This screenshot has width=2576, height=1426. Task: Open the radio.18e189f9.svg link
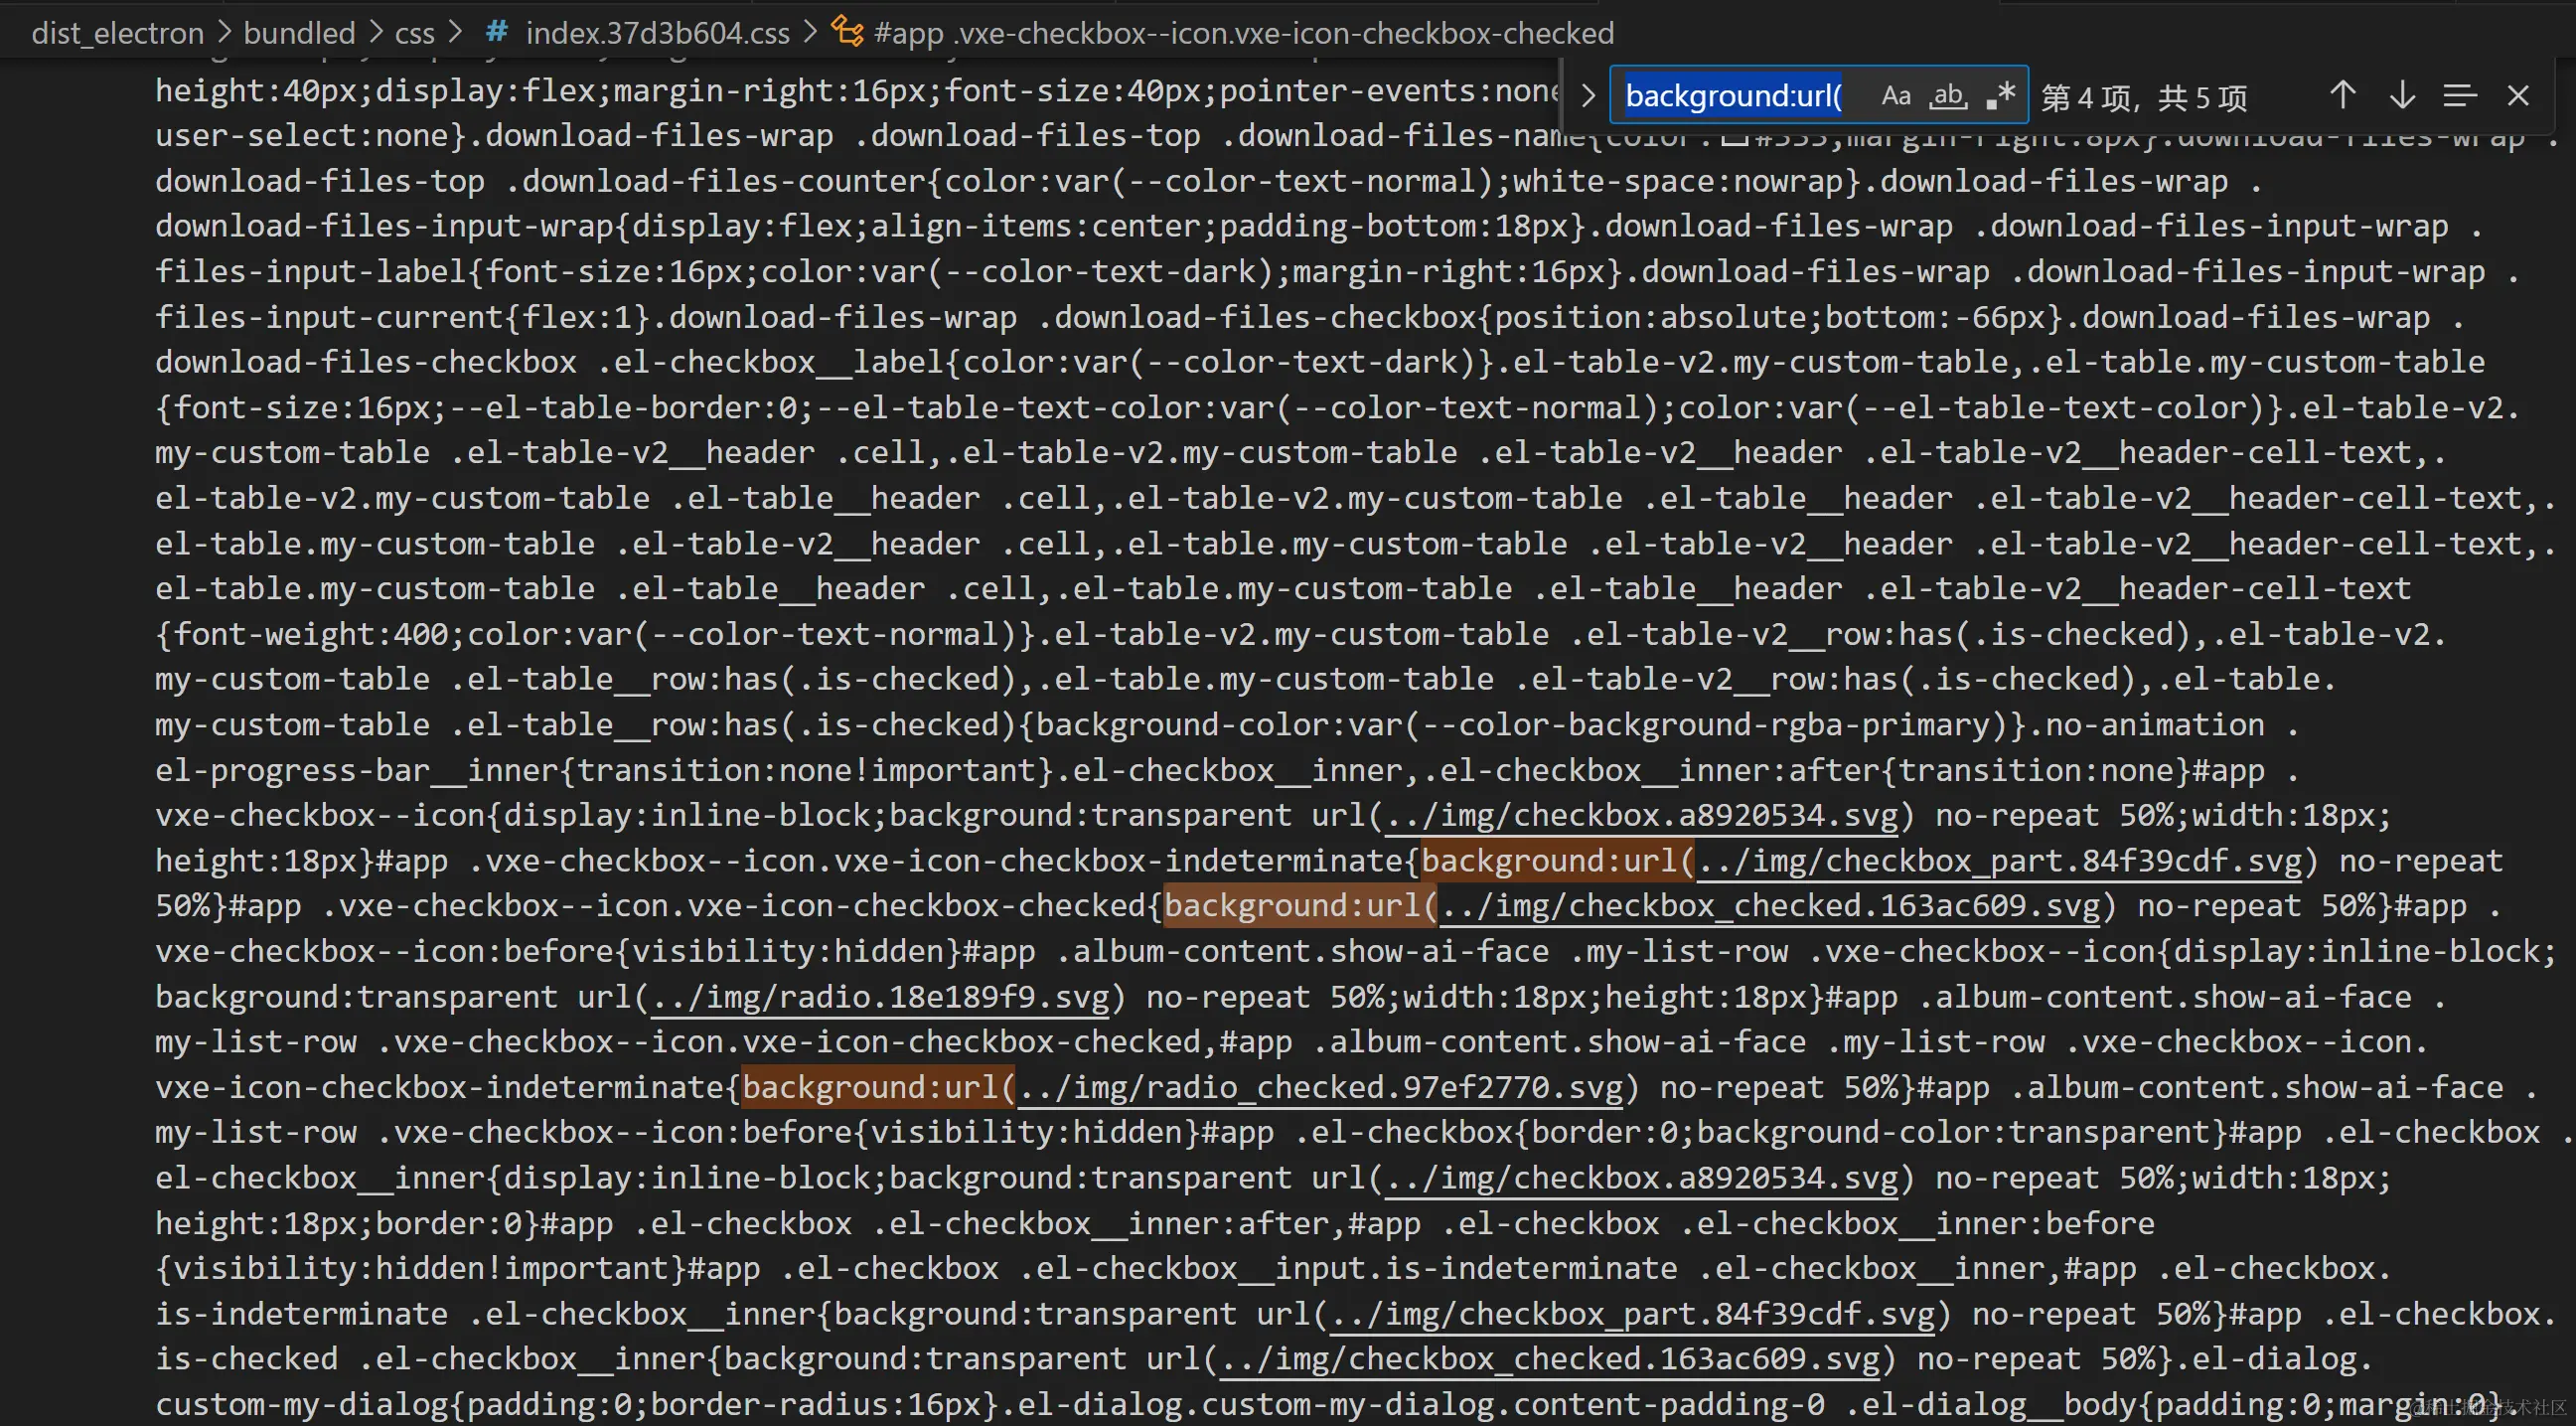[x=880, y=997]
